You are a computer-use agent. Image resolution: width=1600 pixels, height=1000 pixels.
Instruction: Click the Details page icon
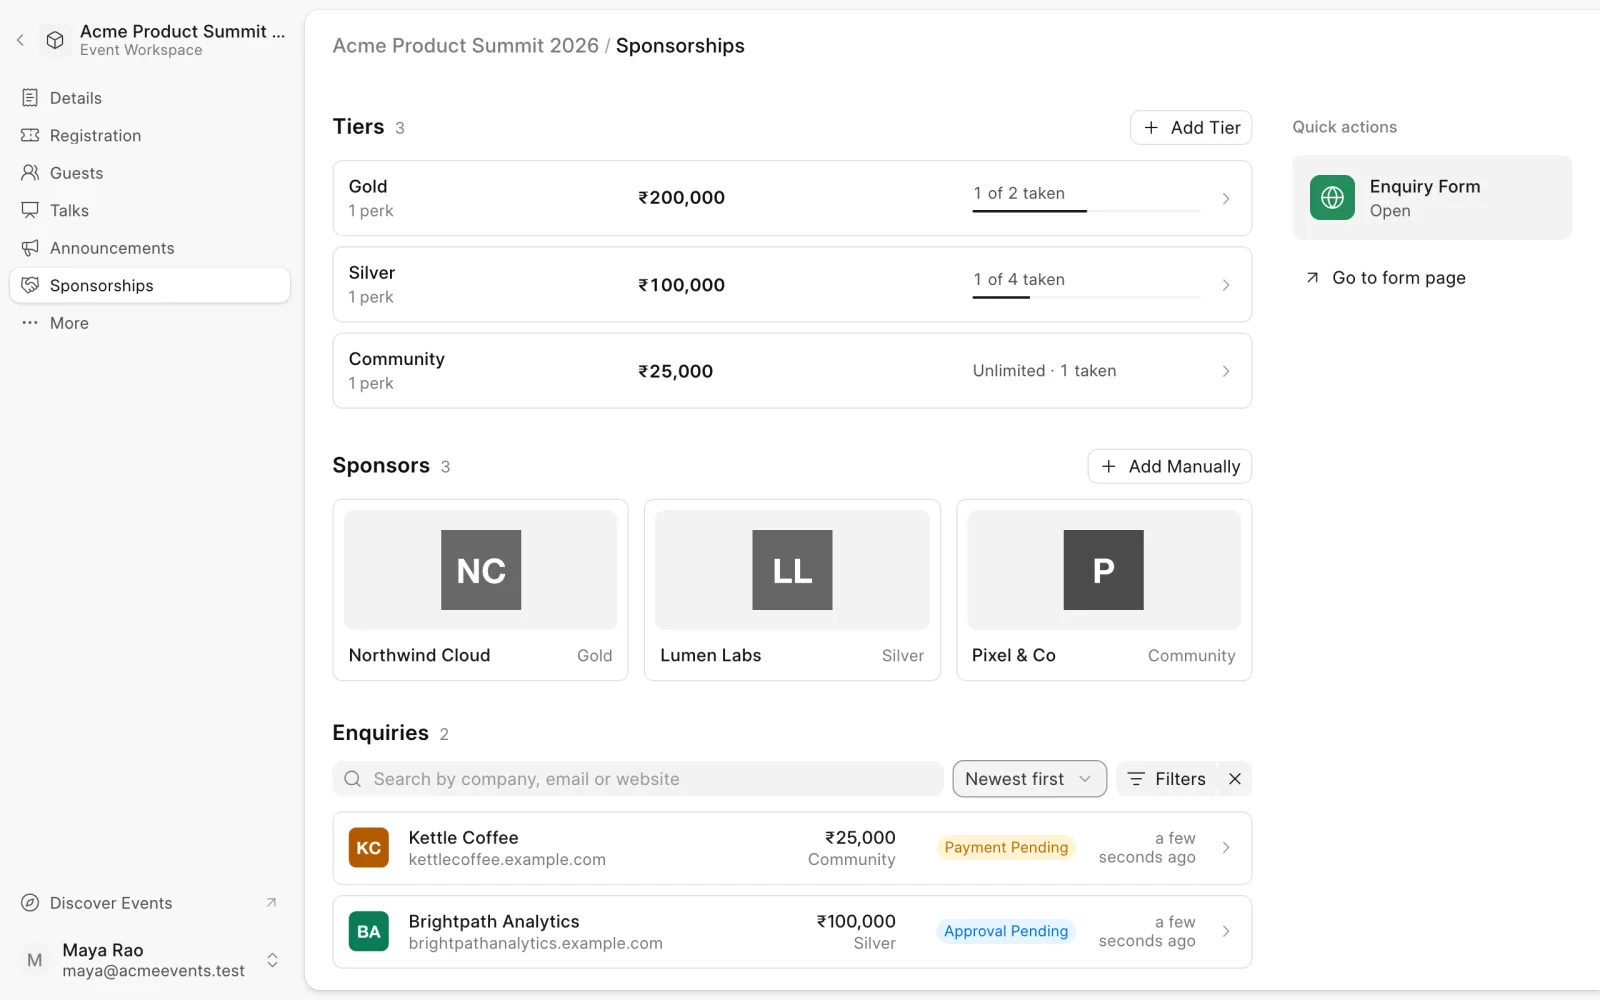30,98
